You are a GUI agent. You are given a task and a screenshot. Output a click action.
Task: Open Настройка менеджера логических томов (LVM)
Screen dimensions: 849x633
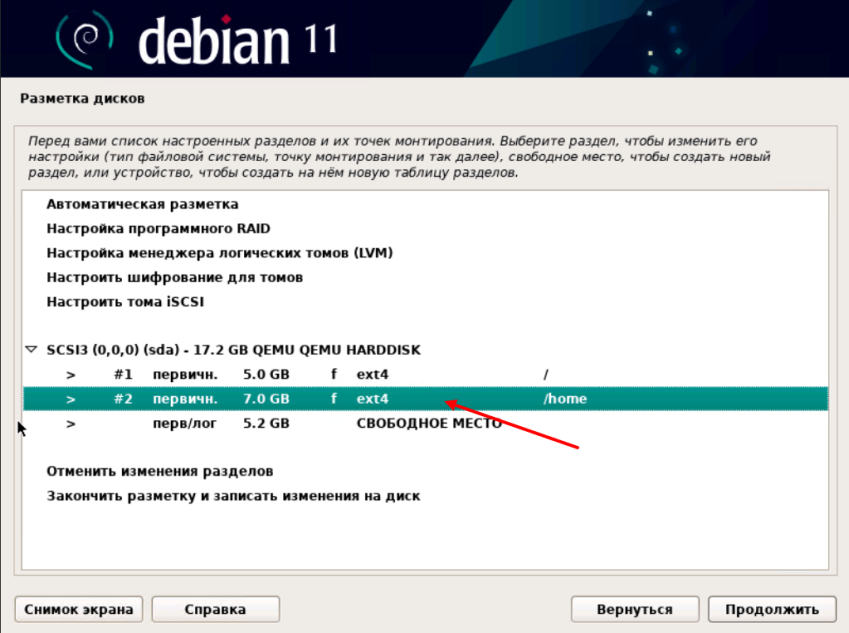219,253
